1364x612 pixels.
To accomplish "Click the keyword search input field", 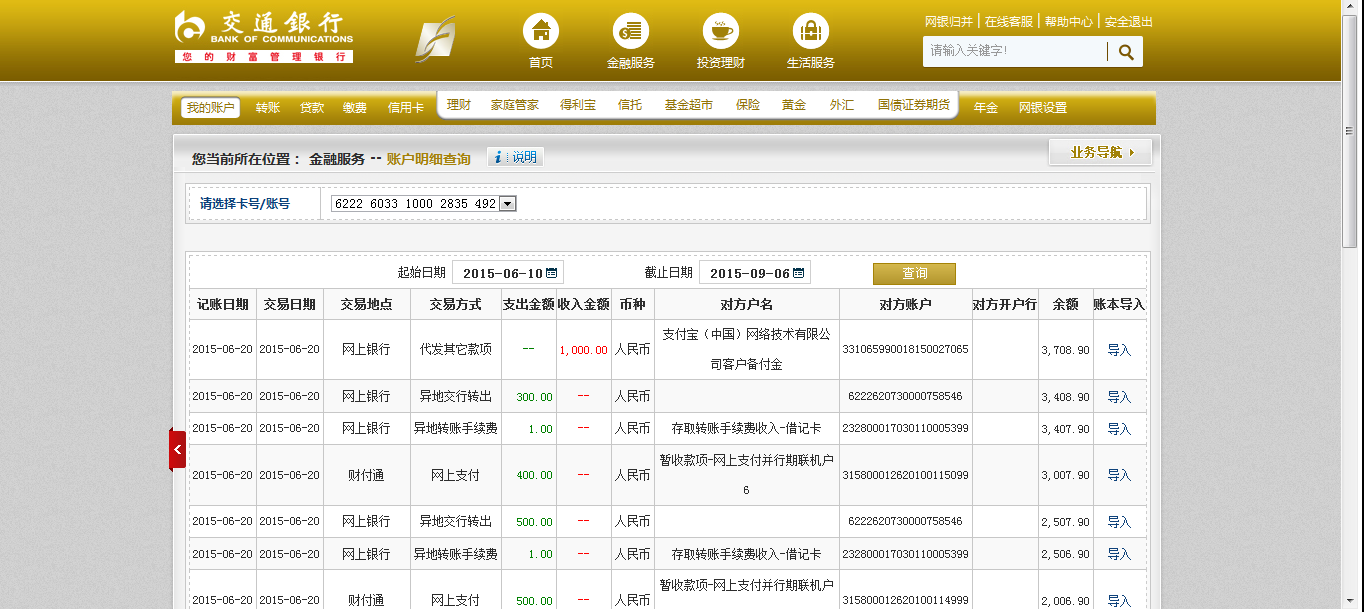I will point(1014,51).
